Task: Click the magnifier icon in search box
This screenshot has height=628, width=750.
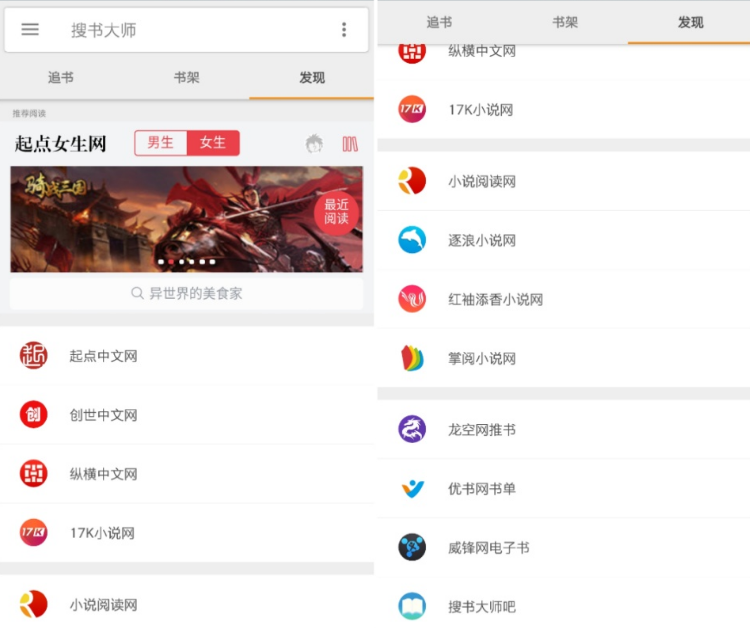Action: pos(137,293)
